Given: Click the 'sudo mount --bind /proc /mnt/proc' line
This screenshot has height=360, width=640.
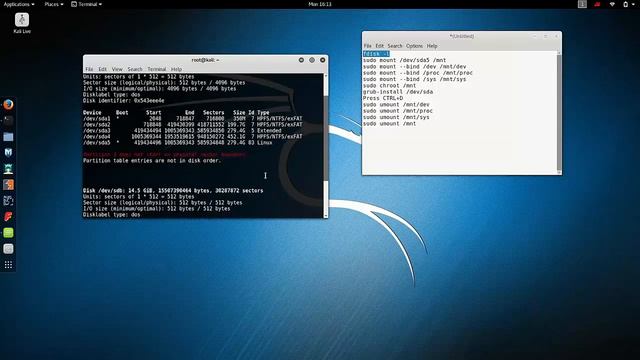Looking at the screenshot, I should point(418,73).
